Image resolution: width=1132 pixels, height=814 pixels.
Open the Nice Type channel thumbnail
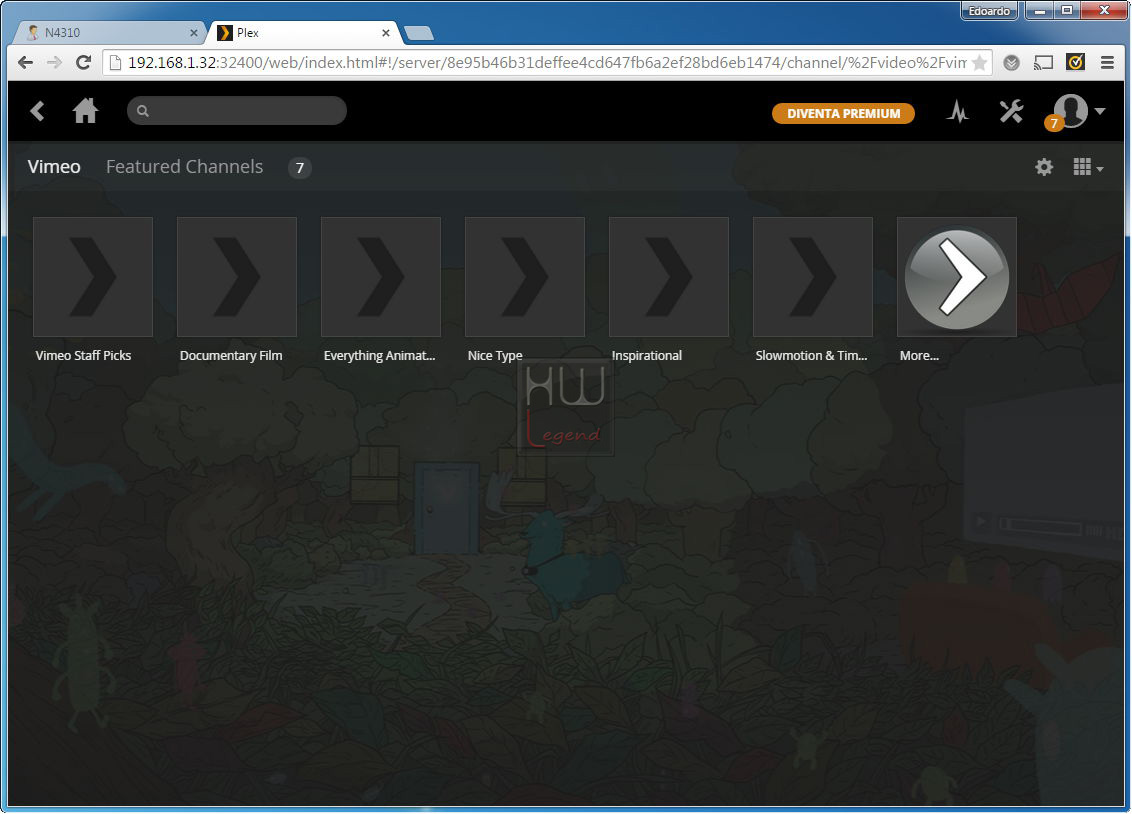pyautogui.click(x=525, y=277)
